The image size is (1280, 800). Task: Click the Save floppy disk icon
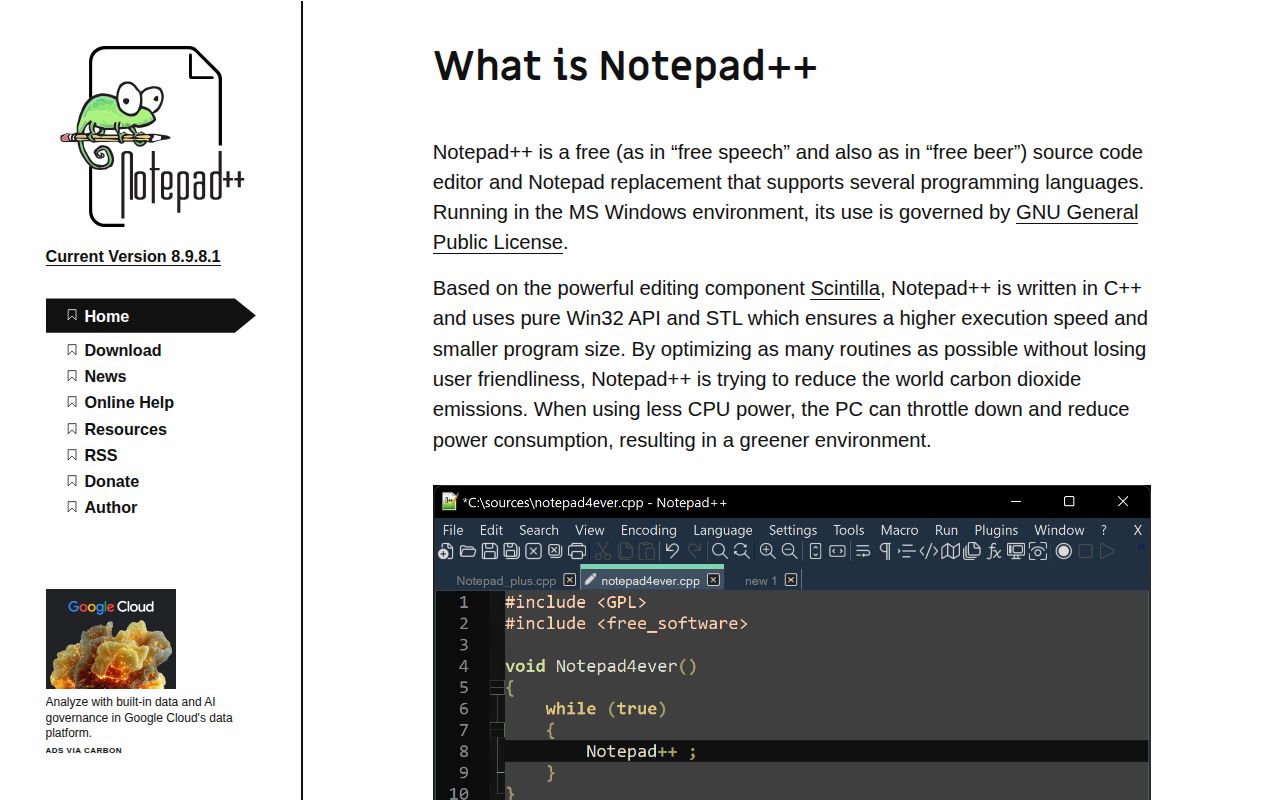coord(490,551)
